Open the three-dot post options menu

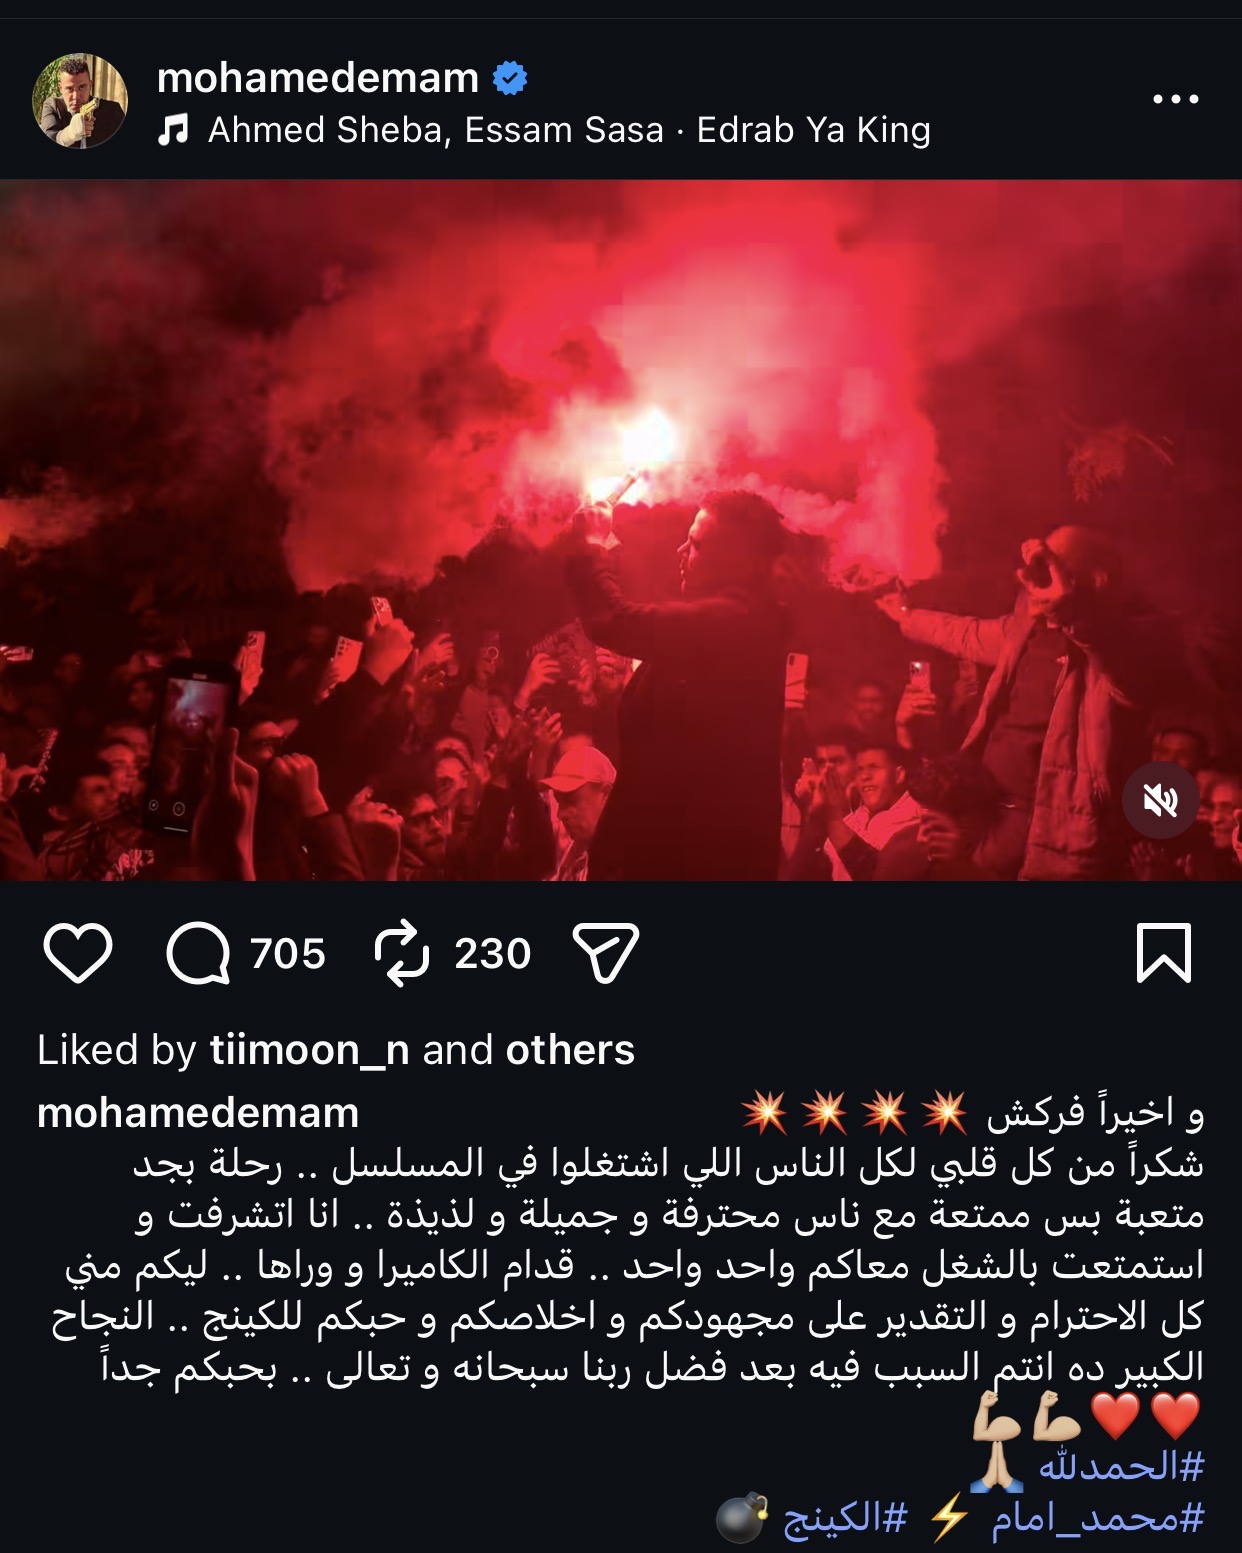click(x=1175, y=99)
